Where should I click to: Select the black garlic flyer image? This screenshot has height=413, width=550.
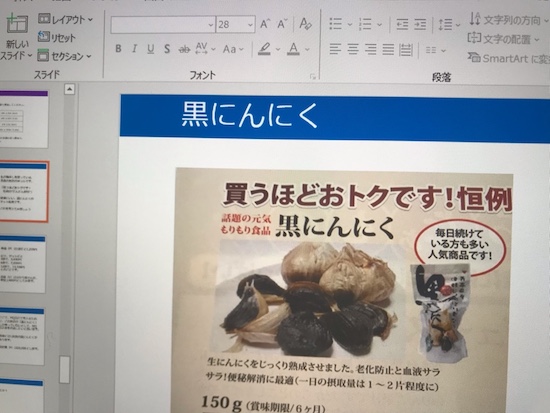[342, 291]
